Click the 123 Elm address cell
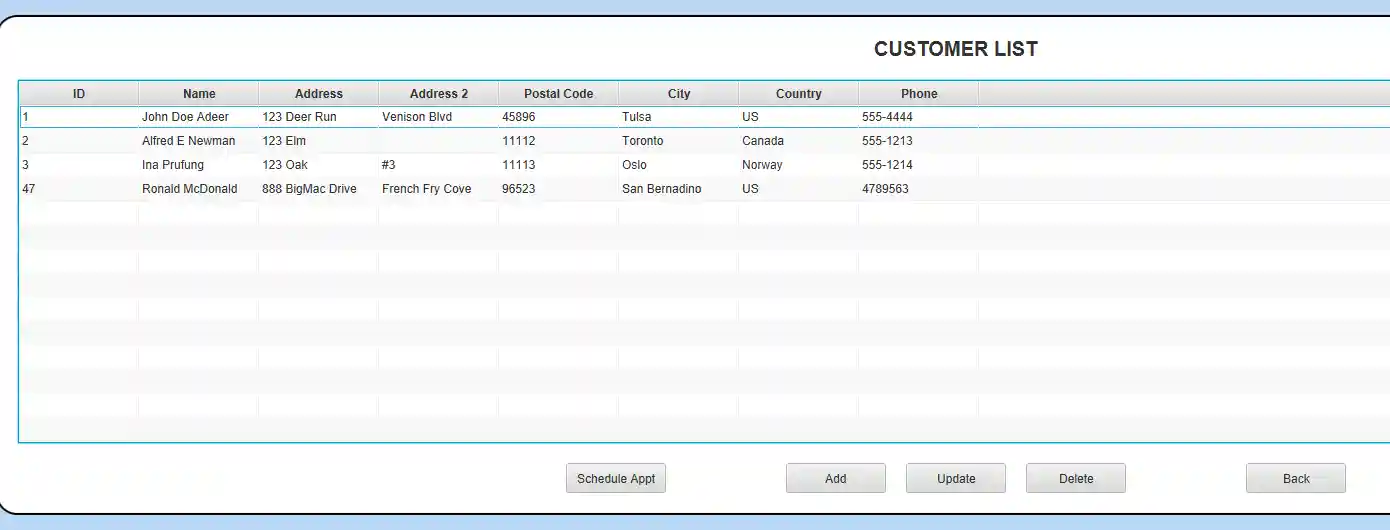1390x530 pixels. coord(318,141)
